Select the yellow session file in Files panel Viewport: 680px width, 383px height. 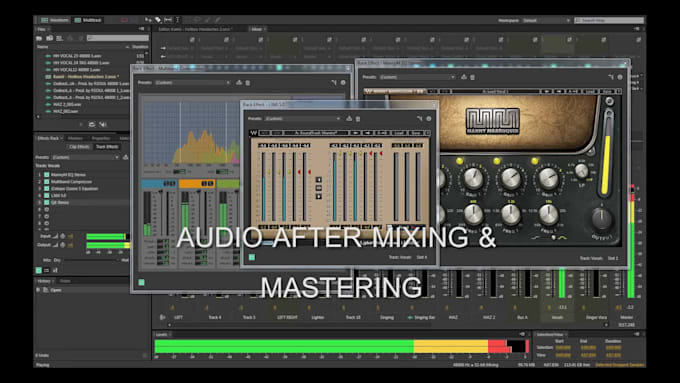pyautogui.click(x=85, y=77)
